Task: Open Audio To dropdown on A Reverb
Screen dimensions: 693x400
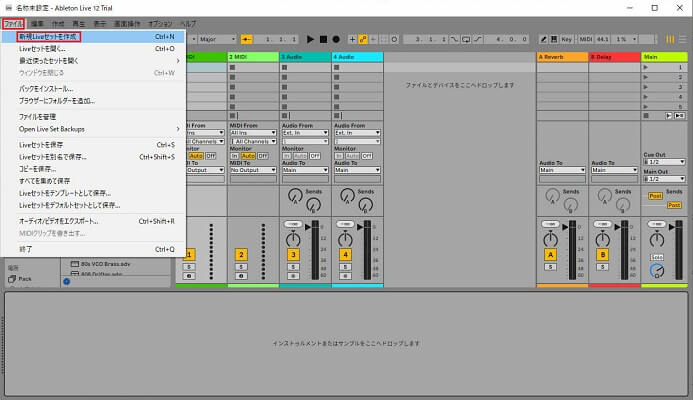Action: click(x=562, y=170)
